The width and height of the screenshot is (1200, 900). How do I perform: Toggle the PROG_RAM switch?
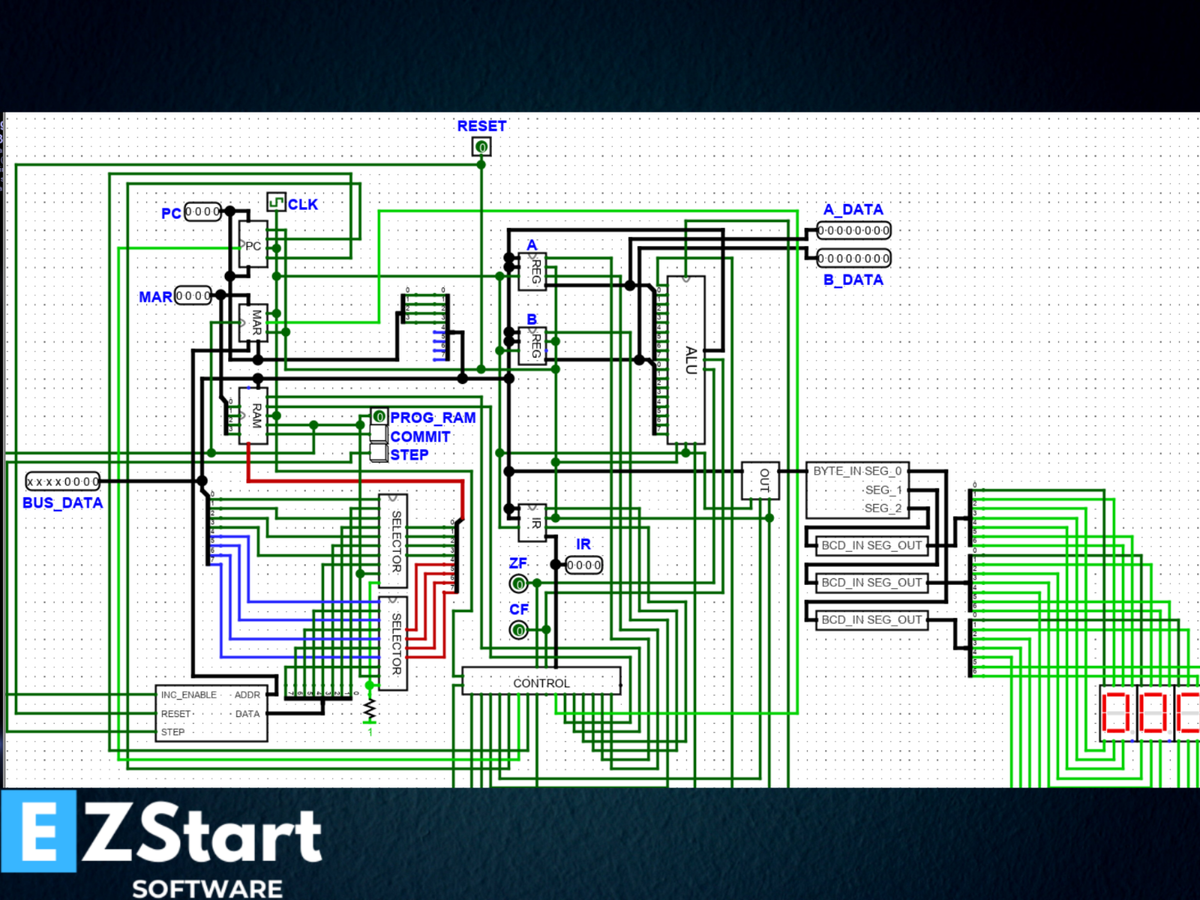pyautogui.click(x=378, y=417)
